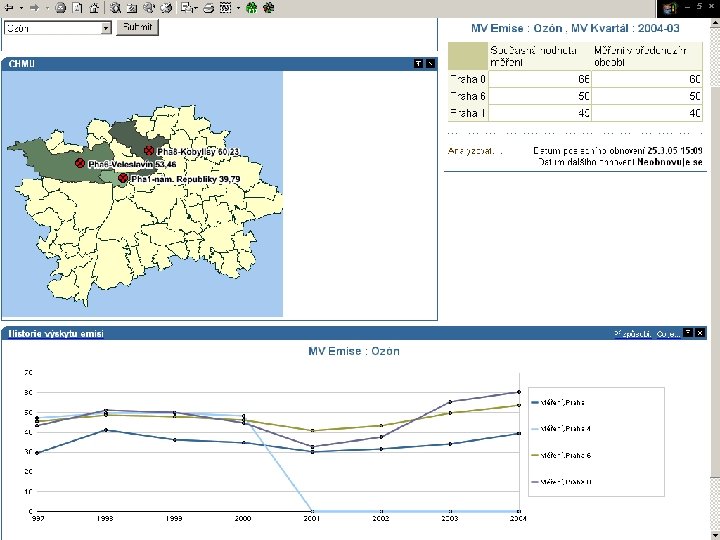Open the Back button history dropdown arrow
The width and height of the screenshot is (720, 540).
[x=21, y=8]
